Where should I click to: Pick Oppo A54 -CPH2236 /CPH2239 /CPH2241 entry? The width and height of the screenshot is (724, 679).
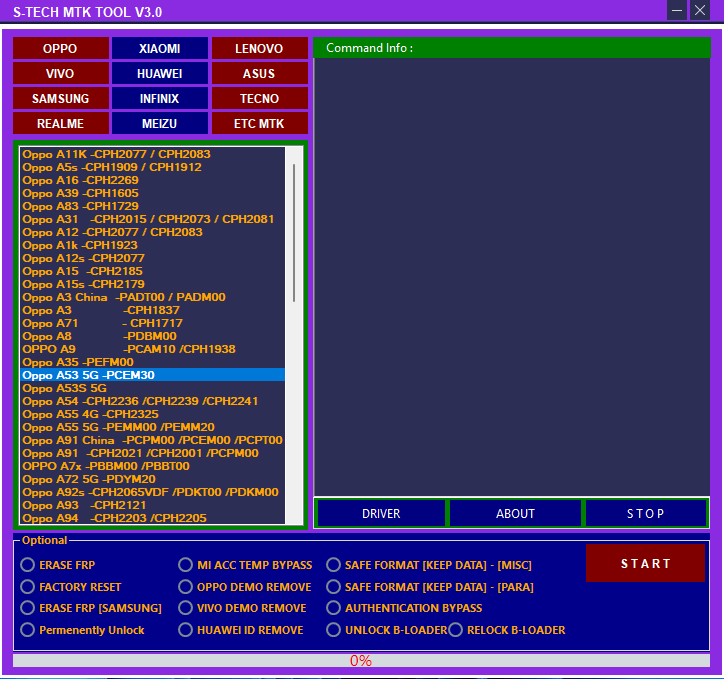(152, 401)
